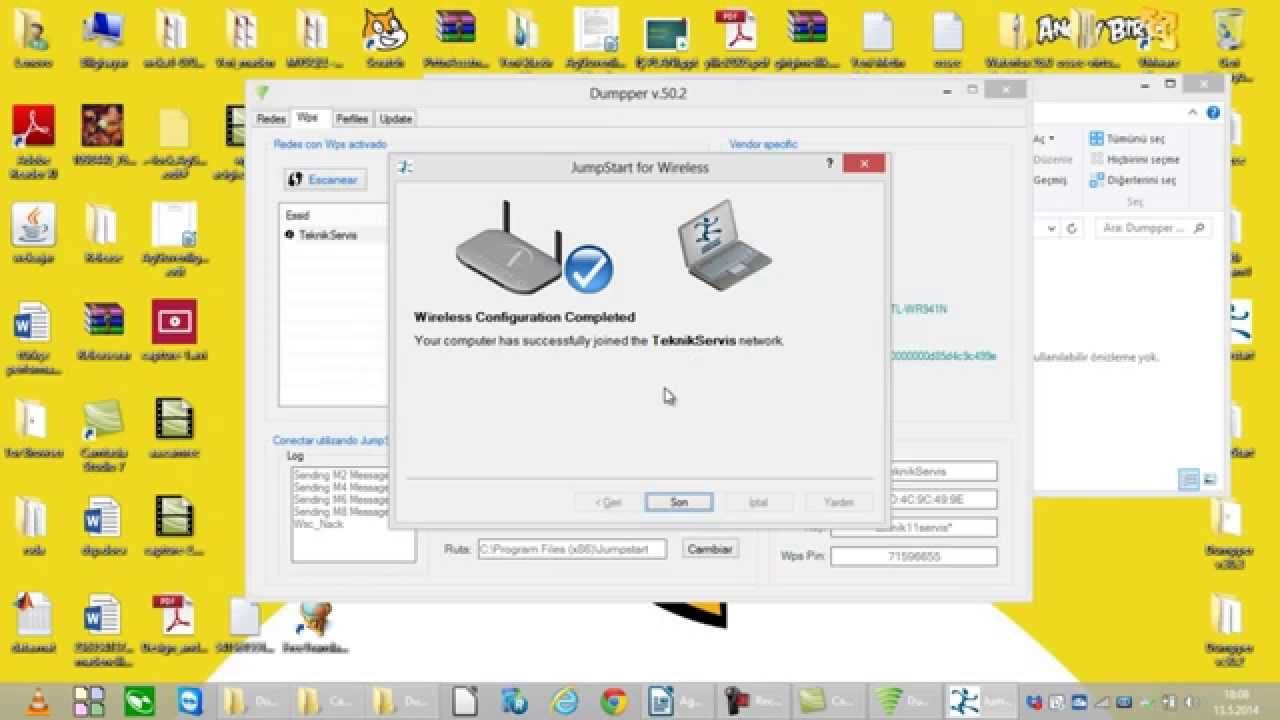Open the Recycle Bin desktop icon
The width and height of the screenshot is (1280, 720).
[1229, 38]
